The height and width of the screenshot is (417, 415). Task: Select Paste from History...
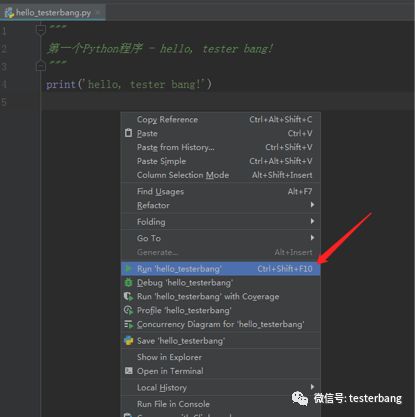(x=220, y=147)
